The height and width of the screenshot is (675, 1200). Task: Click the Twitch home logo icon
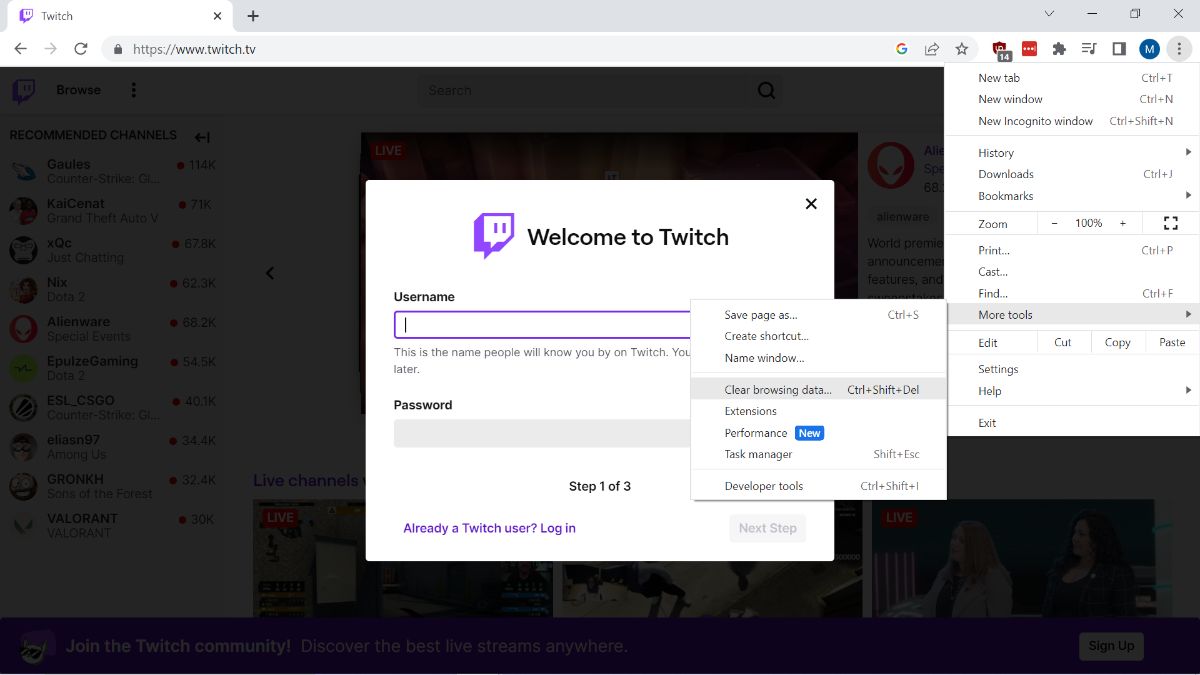point(23,91)
